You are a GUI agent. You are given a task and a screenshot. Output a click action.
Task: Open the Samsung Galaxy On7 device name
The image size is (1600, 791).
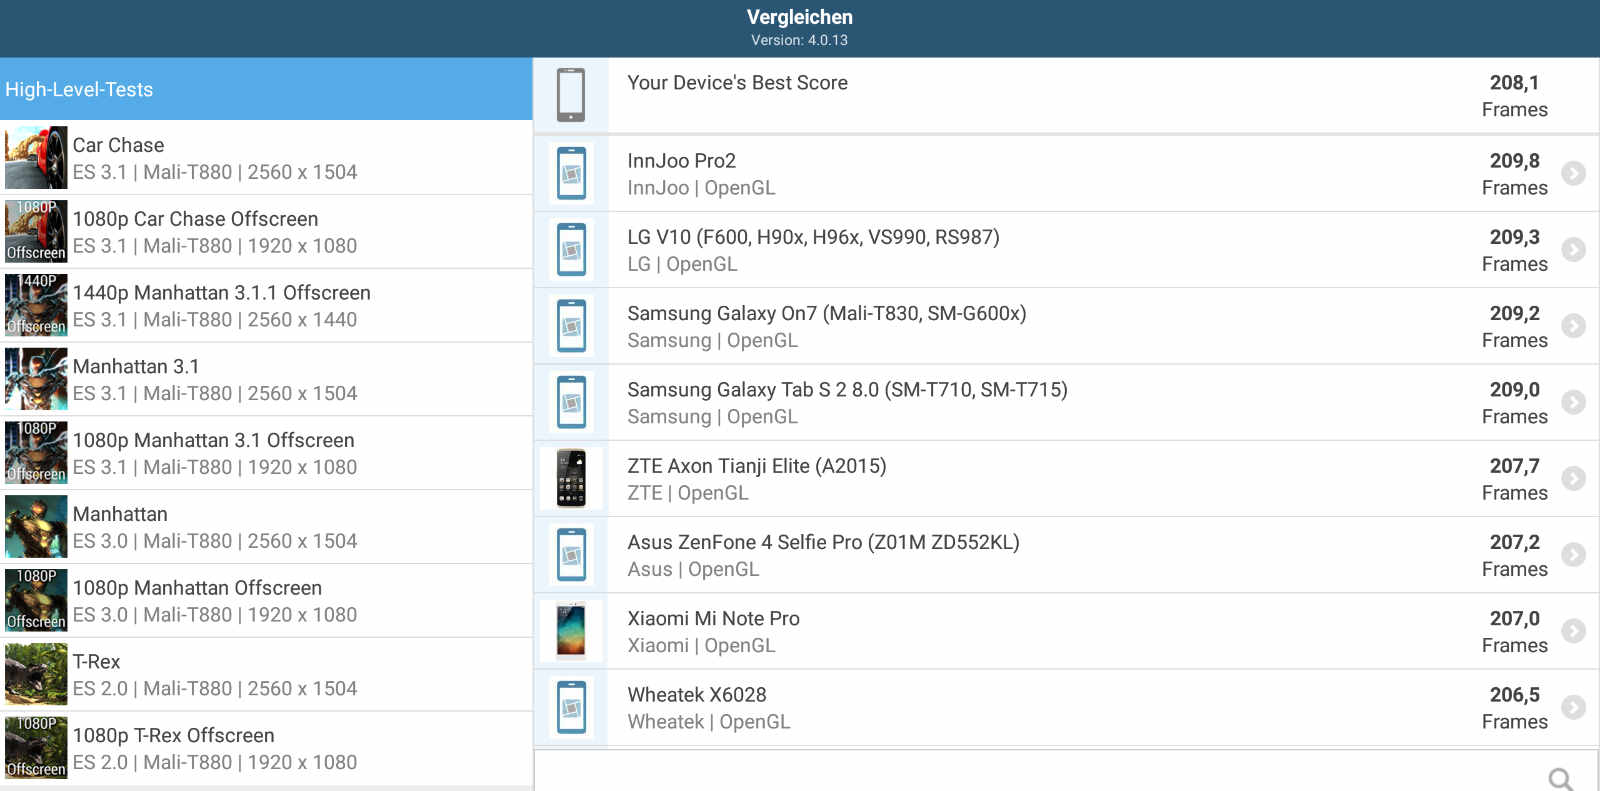826,314
